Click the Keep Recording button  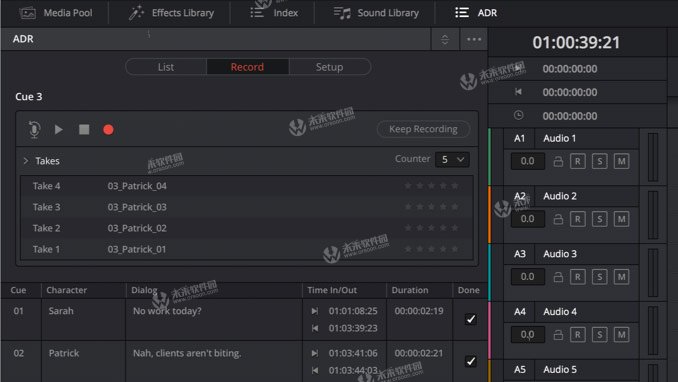click(x=423, y=129)
